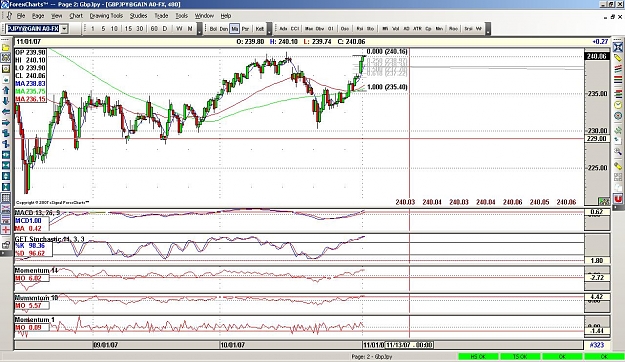625x362 pixels.
Task: Click the blue boxed X icon, top right
Action: click(618, 47)
